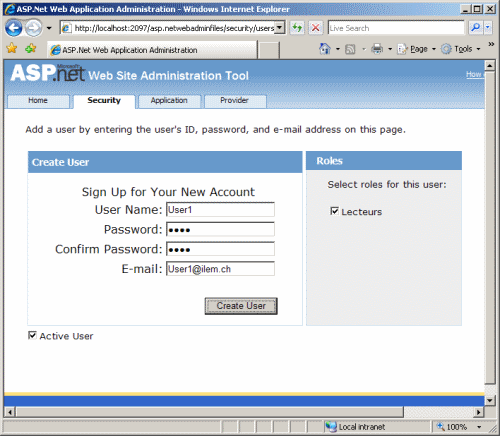Minimize the Internet Explorer window
500x436 pixels.
coord(466,9)
